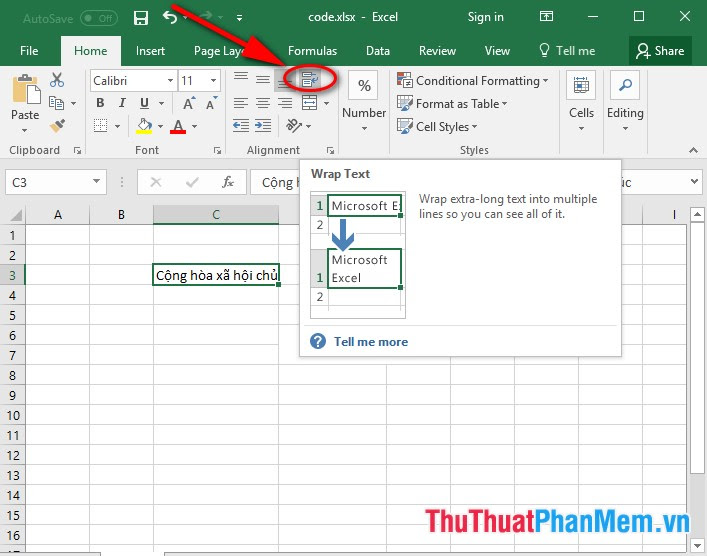Collapse the ribbon with the chevron
707x556 pixels.
pyautogui.click(x=693, y=150)
